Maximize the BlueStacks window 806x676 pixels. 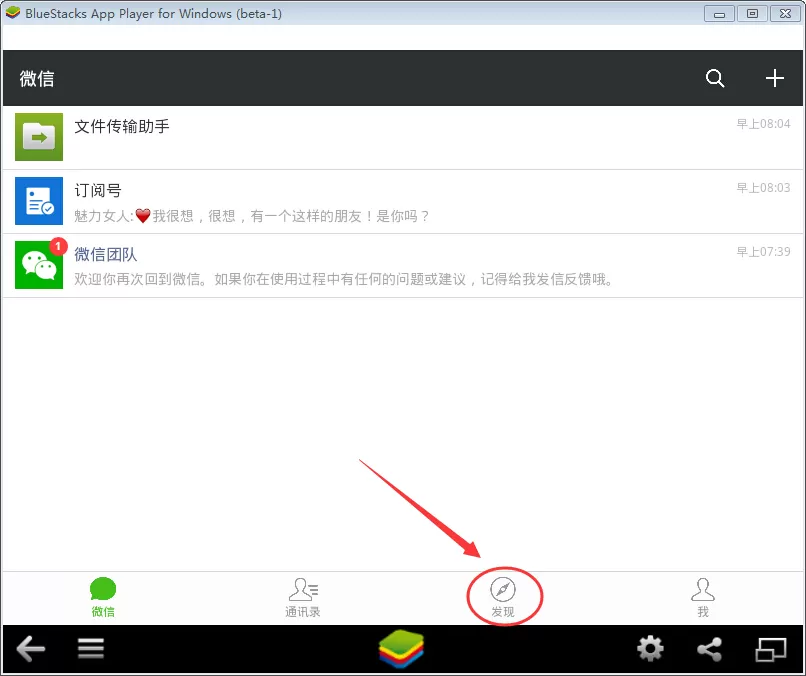click(752, 14)
